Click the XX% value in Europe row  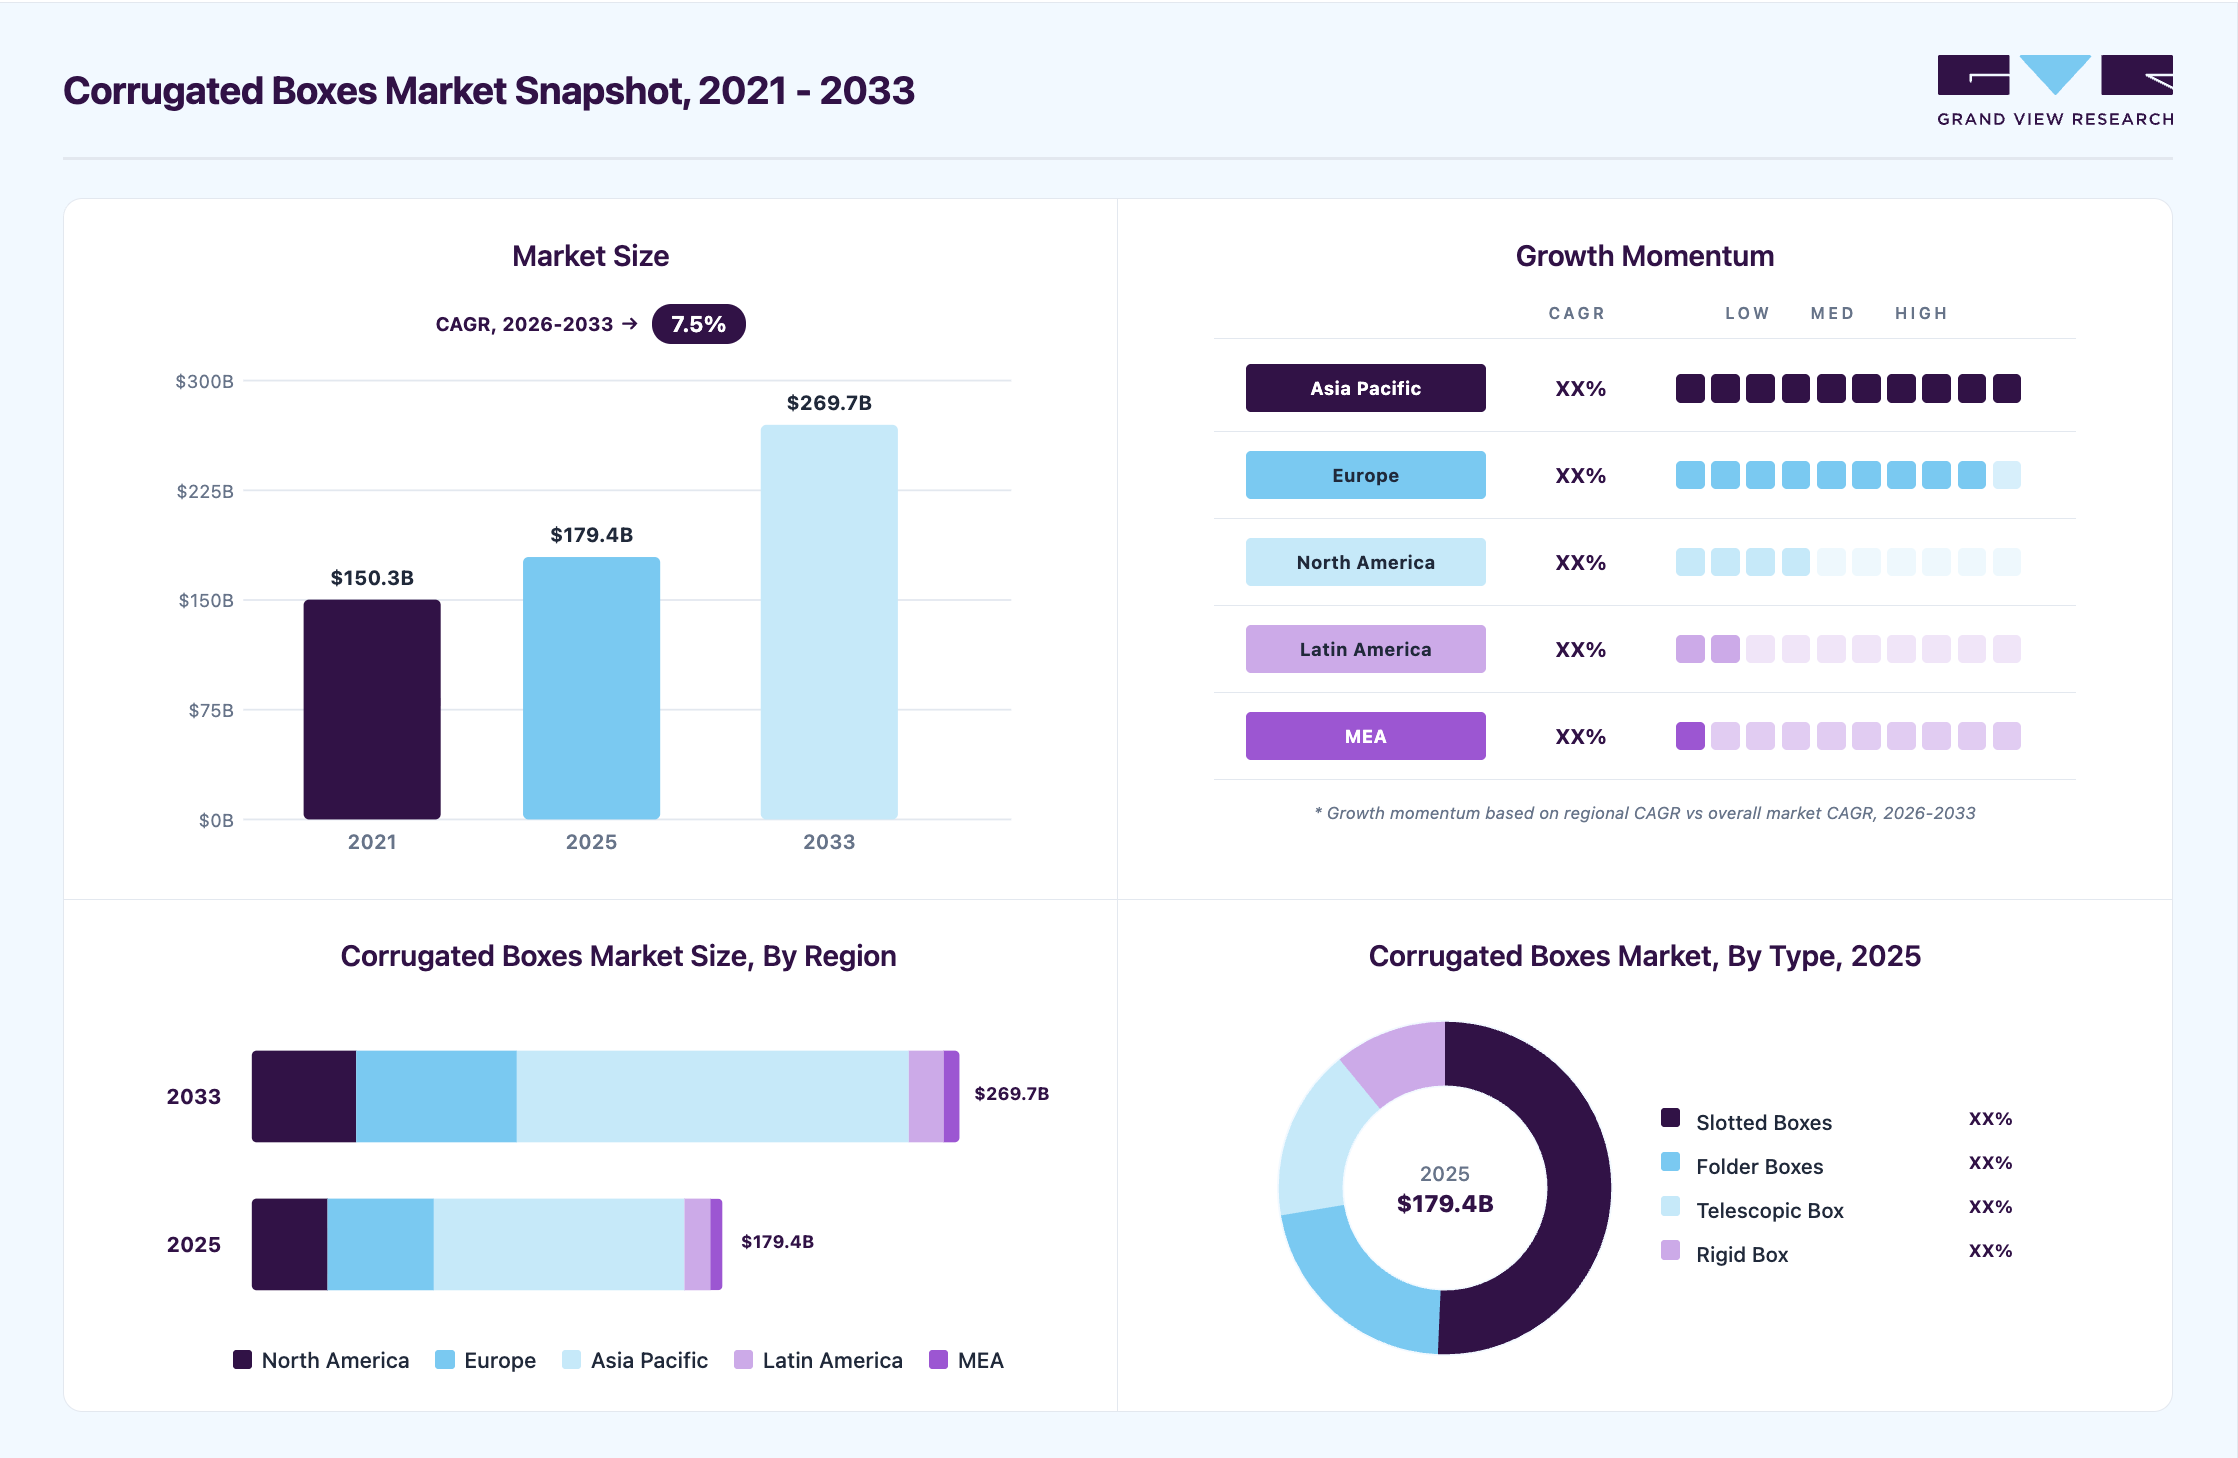(1580, 476)
